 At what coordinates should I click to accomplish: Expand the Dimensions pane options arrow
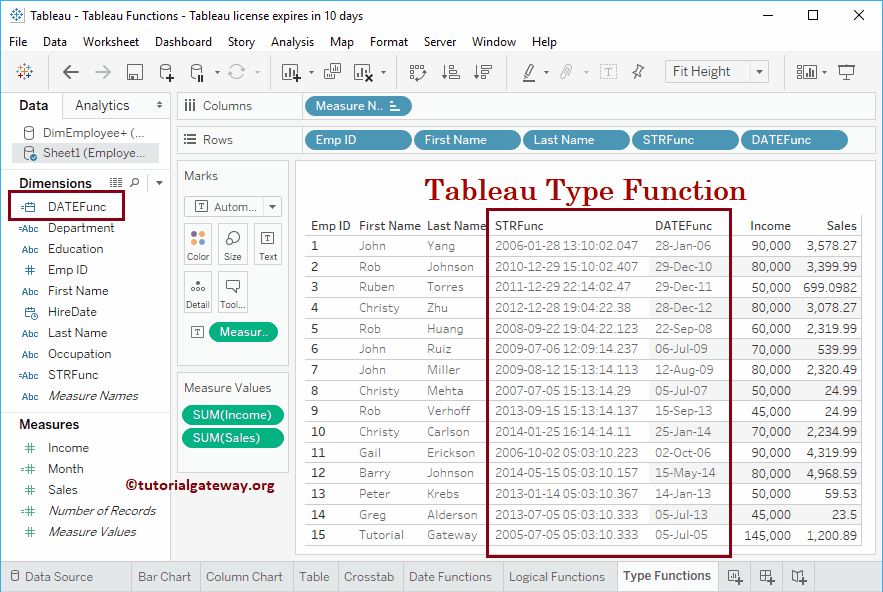point(158,183)
